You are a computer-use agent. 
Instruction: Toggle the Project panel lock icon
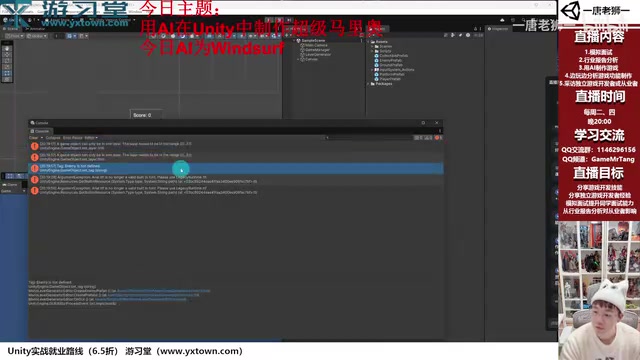(475, 29)
